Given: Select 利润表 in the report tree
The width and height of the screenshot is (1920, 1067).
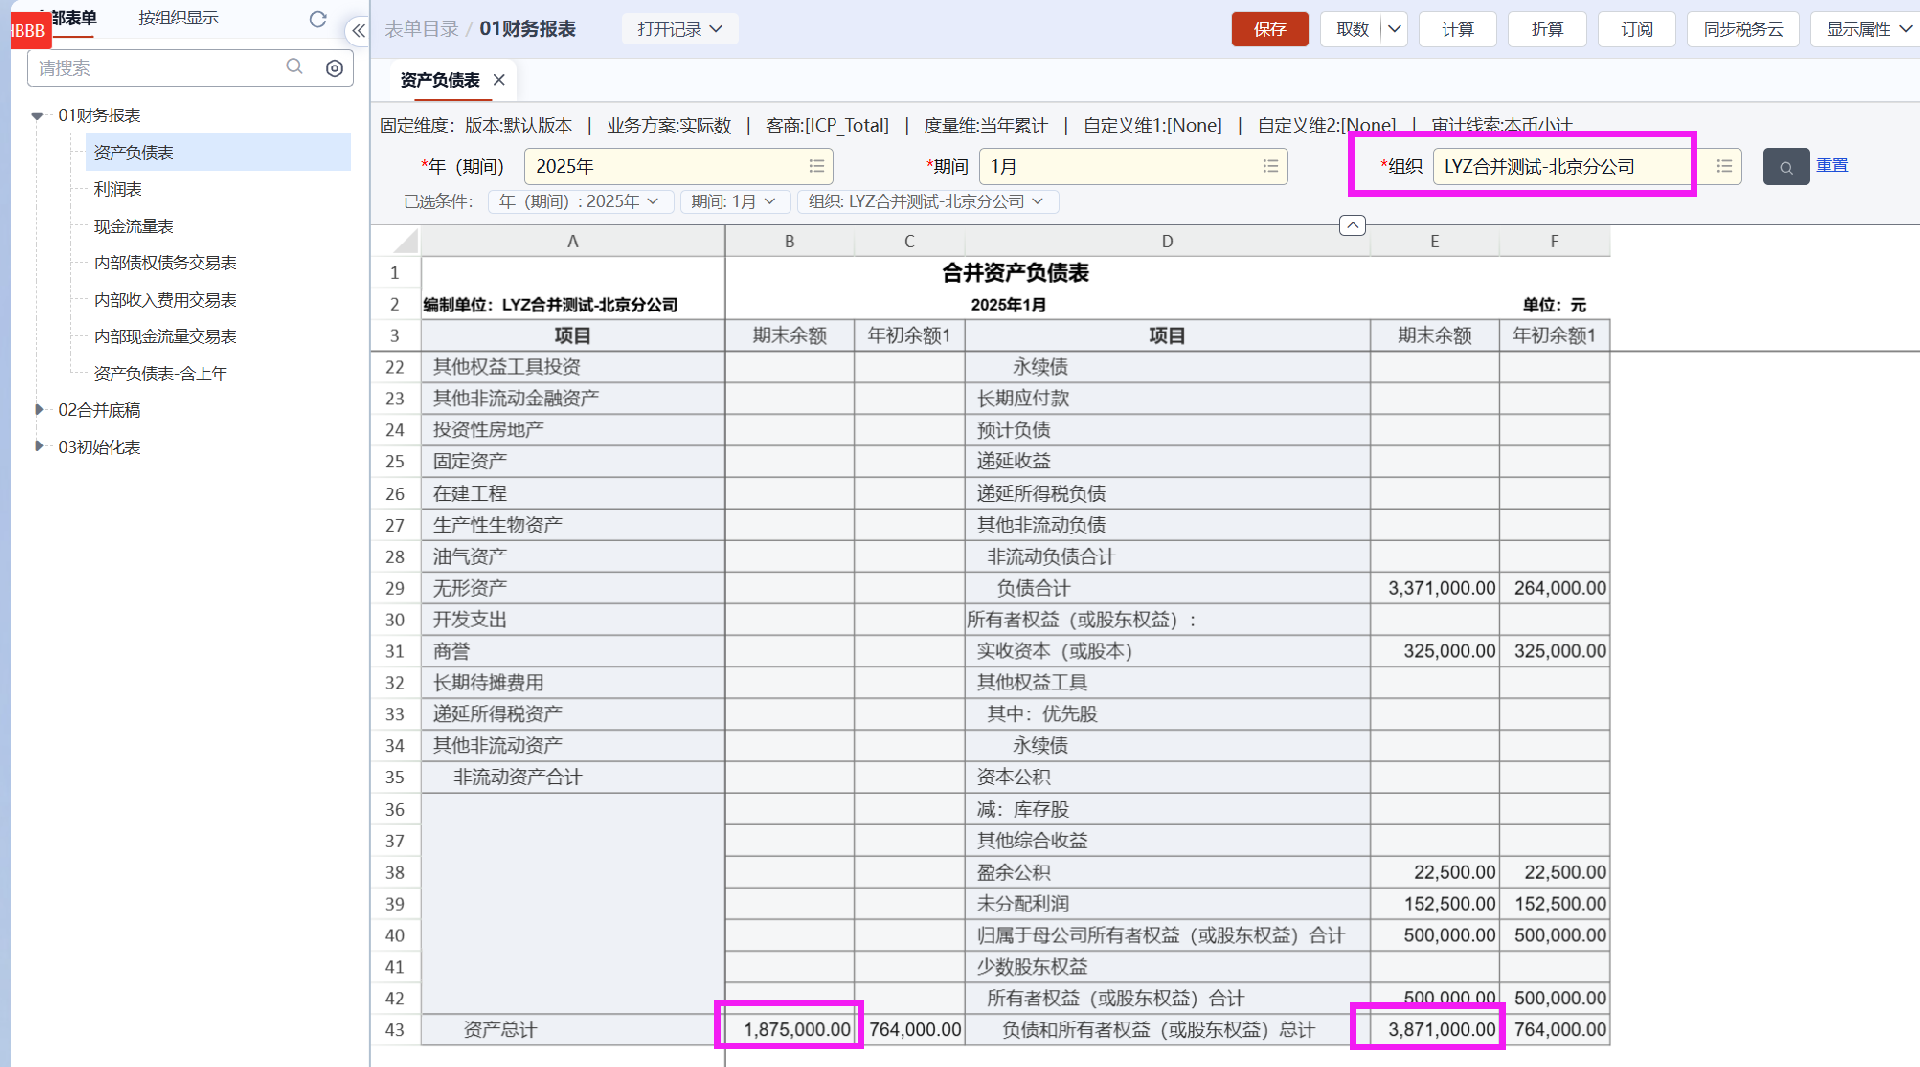Looking at the screenshot, I should point(118,189).
